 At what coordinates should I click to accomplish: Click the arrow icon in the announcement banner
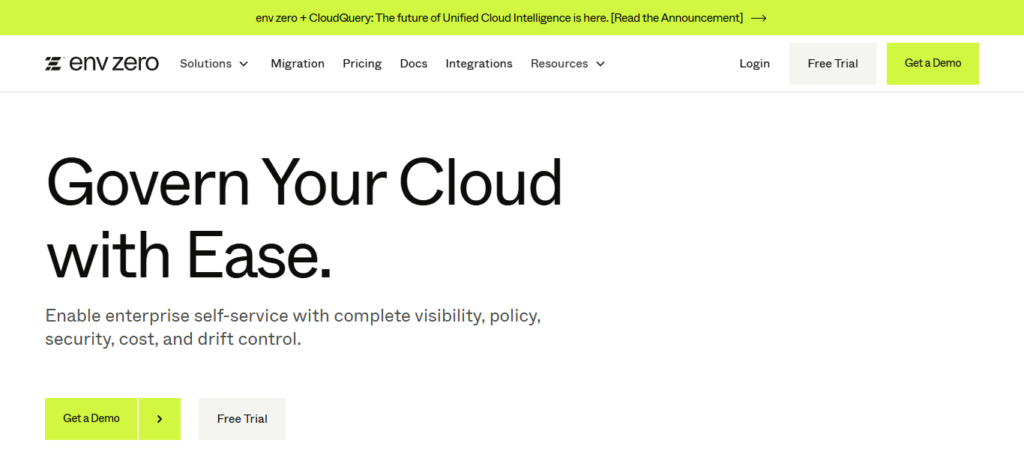point(759,18)
